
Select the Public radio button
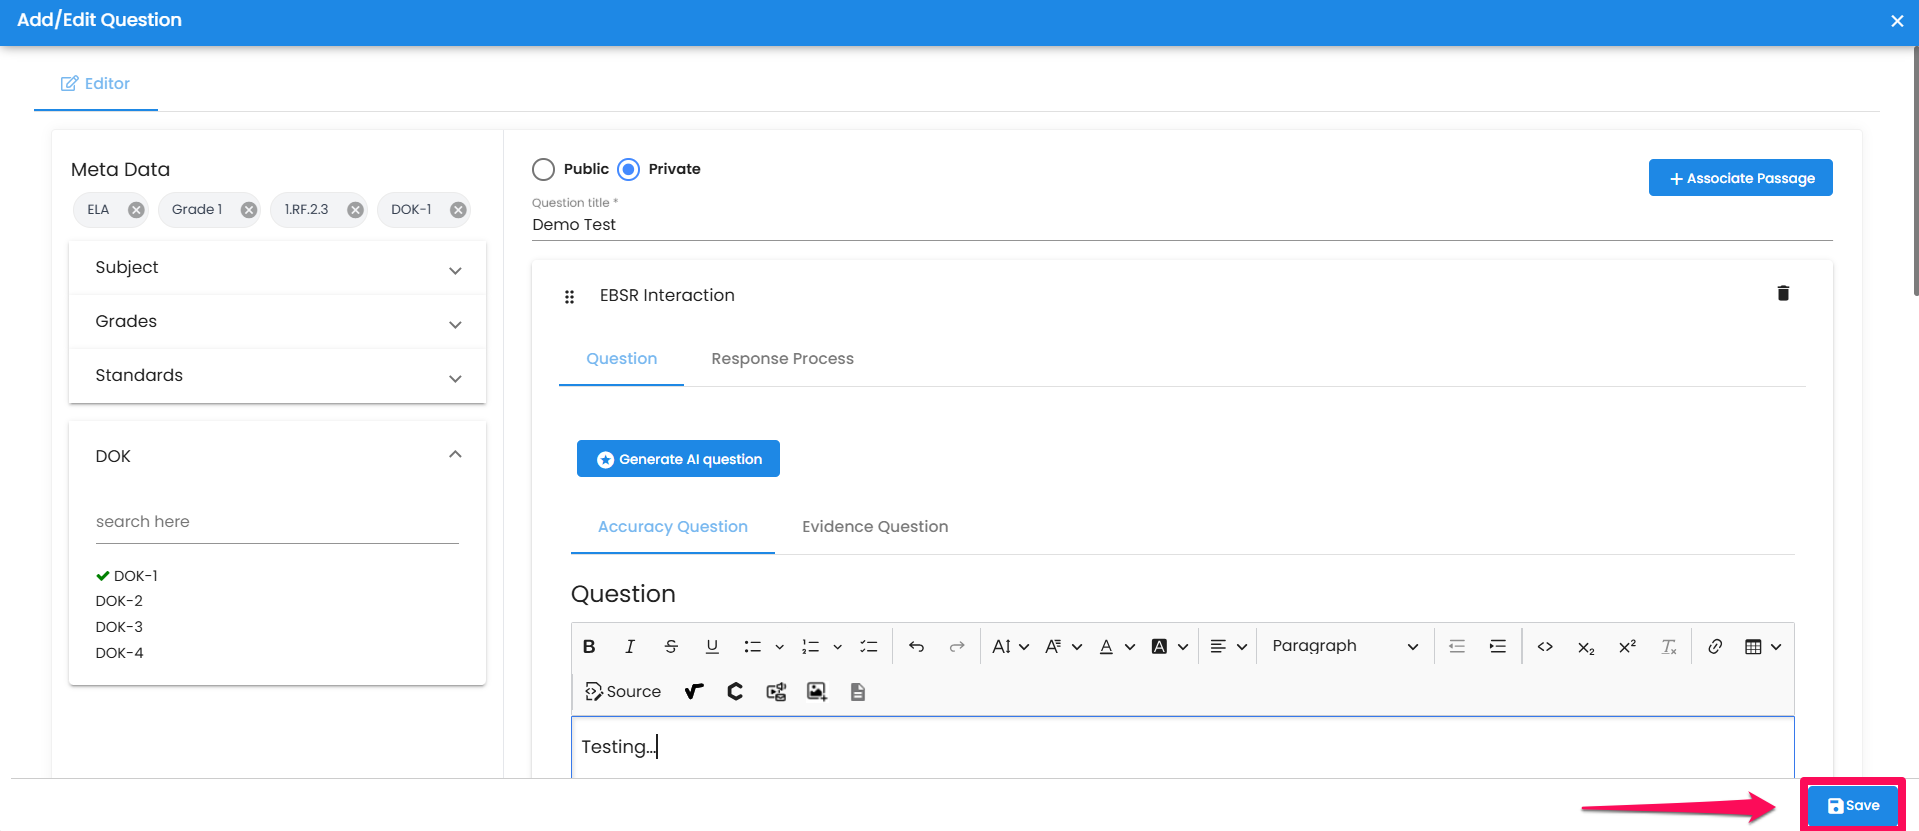(x=544, y=169)
